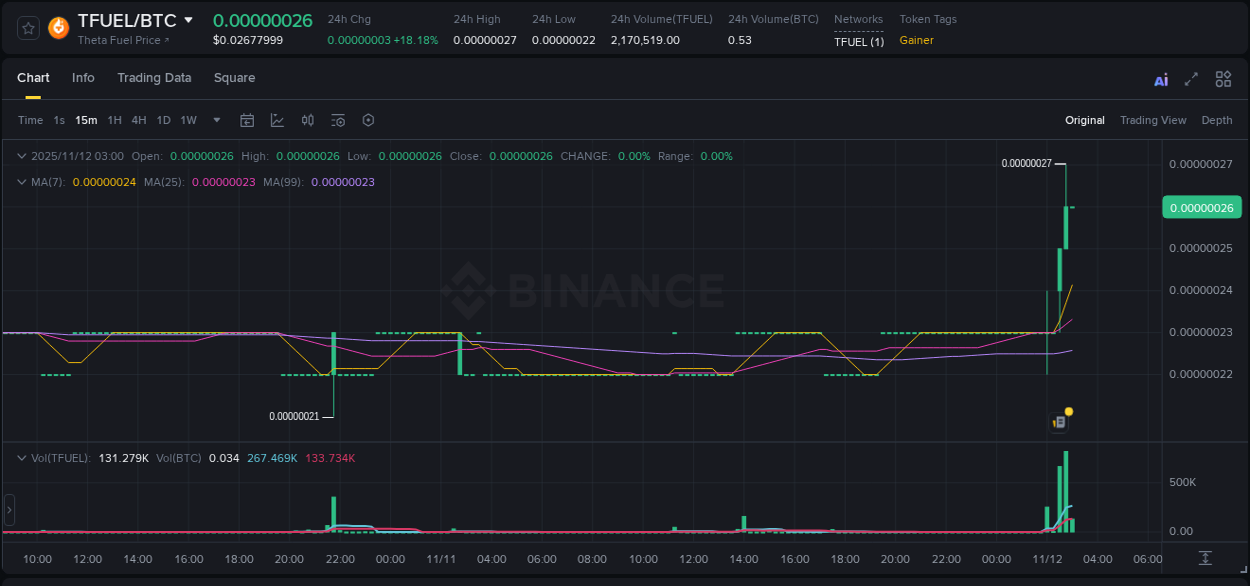This screenshot has height=586, width=1250.
Task: Open chart settings via the hexagon icon
Action: click(x=368, y=120)
